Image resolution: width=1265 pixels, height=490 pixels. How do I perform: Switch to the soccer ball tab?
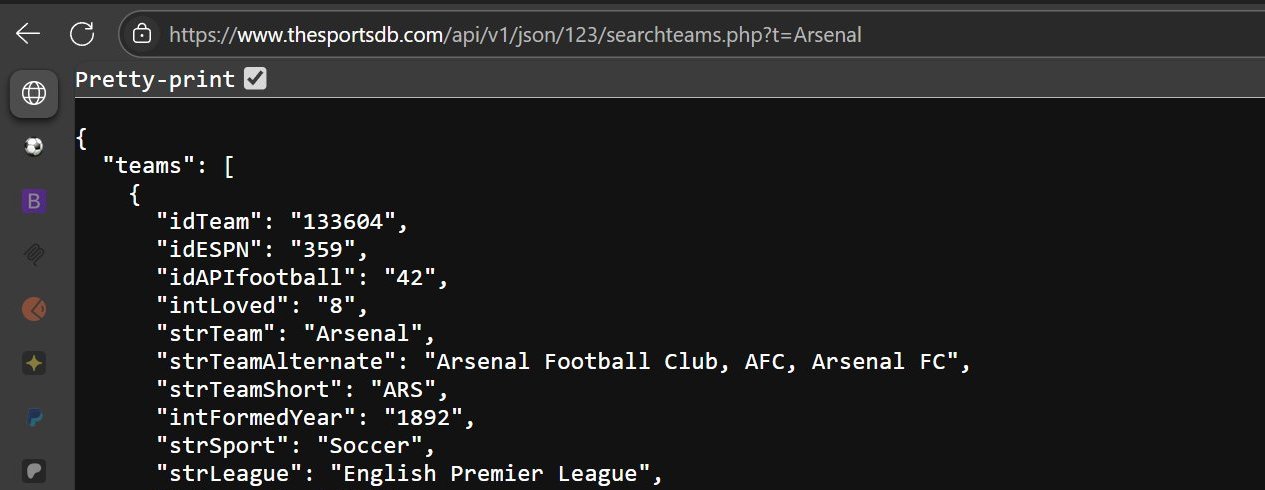click(x=34, y=147)
